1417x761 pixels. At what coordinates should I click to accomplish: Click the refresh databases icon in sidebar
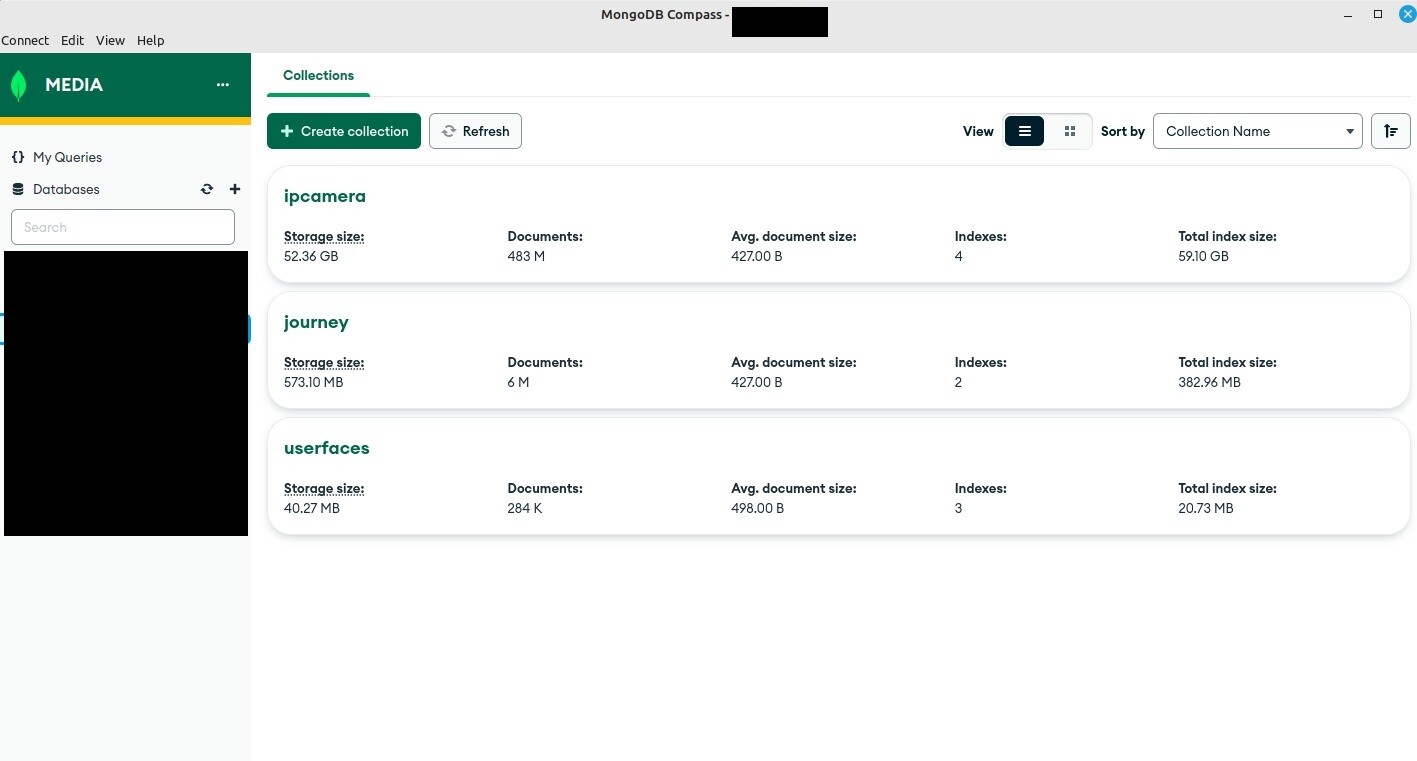coord(207,189)
